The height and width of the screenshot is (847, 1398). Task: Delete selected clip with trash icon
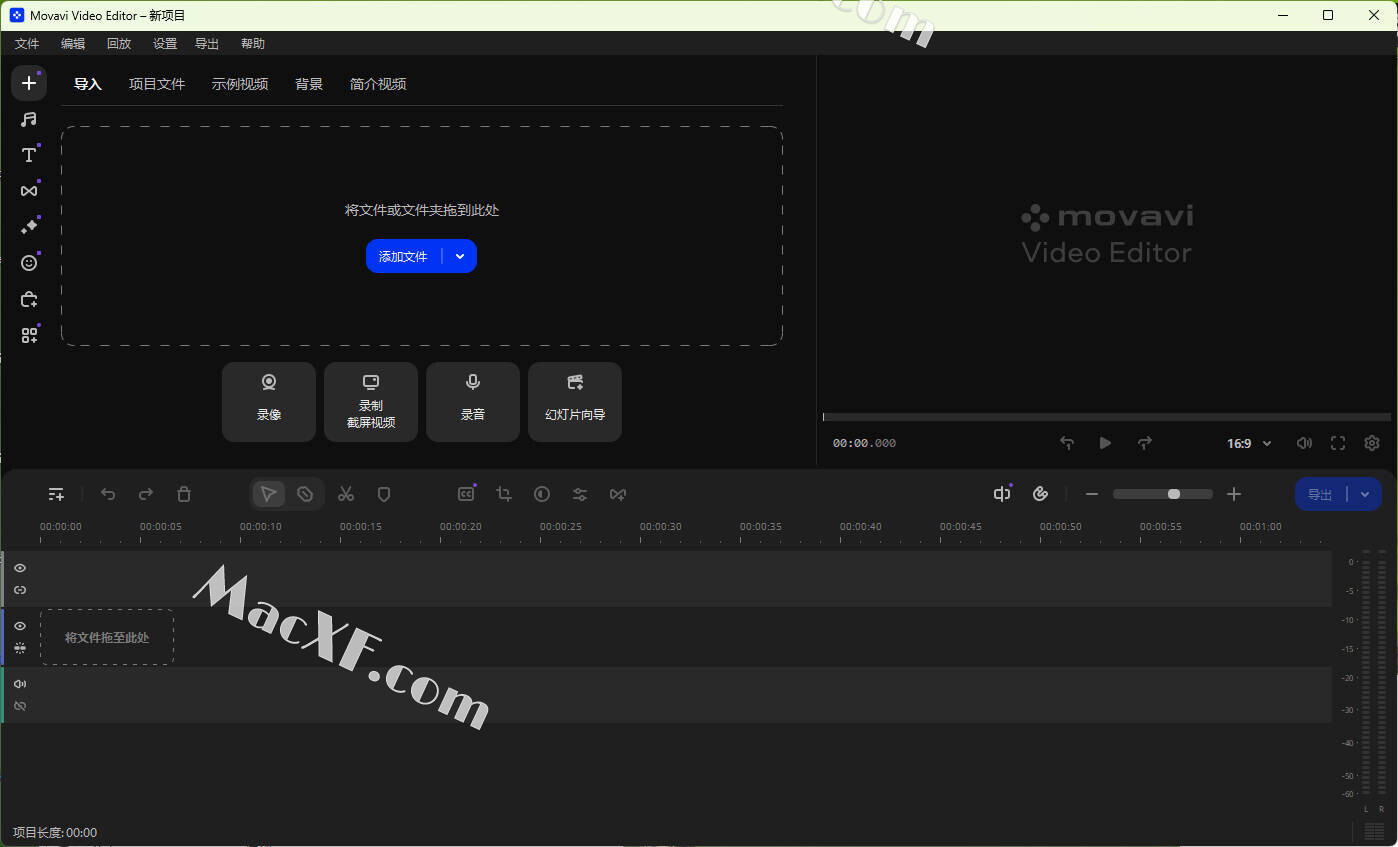(184, 494)
